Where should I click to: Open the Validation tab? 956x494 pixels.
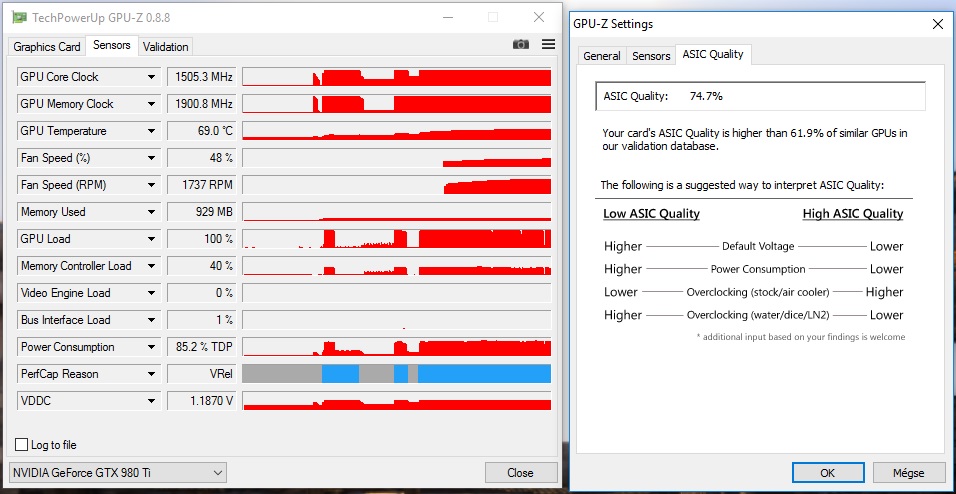(165, 47)
